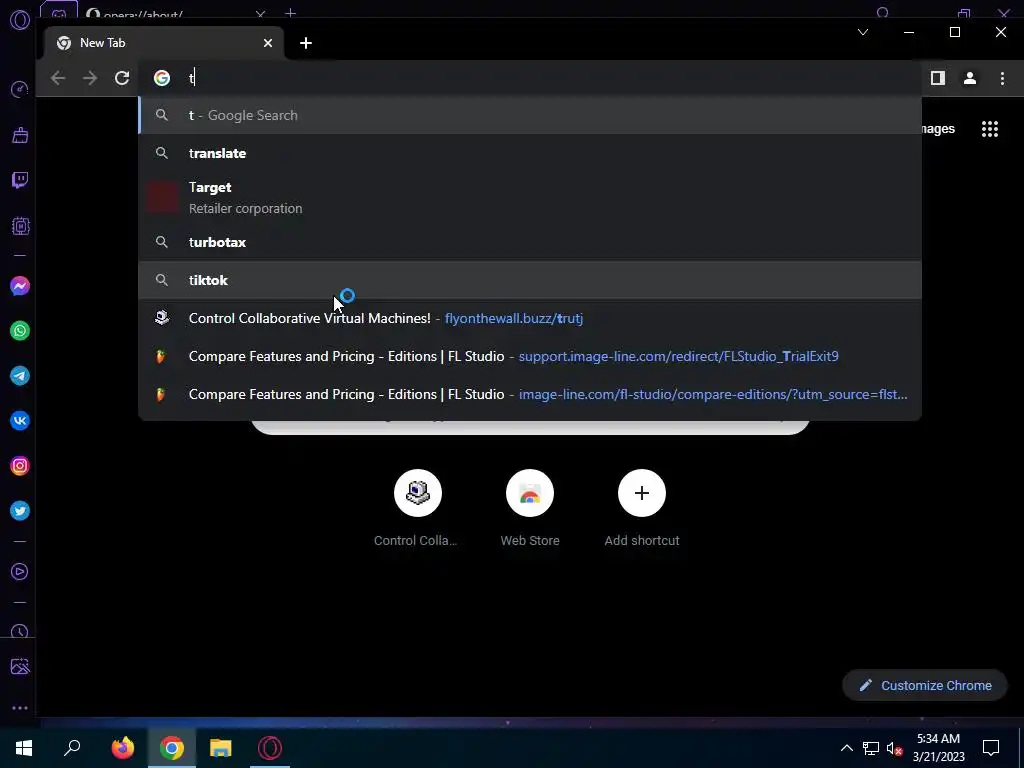The height and width of the screenshot is (768, 1024).
Task: Open Opera's shopping corner sidebar icon
Action: tap(20, 135)
